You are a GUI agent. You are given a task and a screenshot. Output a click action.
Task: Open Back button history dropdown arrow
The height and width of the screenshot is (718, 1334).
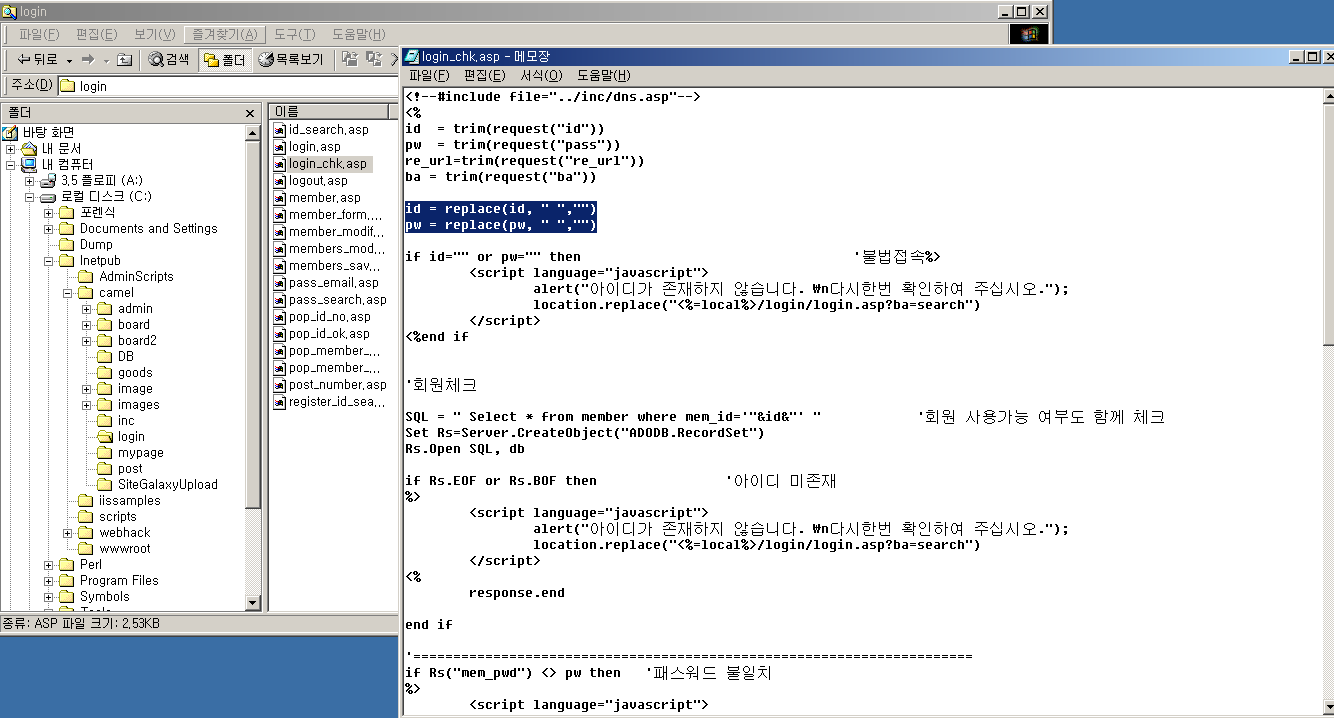tap(70, 60)
